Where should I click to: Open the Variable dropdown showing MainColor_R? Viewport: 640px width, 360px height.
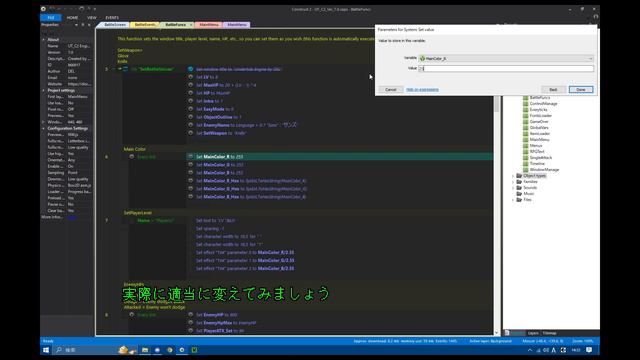506,58
